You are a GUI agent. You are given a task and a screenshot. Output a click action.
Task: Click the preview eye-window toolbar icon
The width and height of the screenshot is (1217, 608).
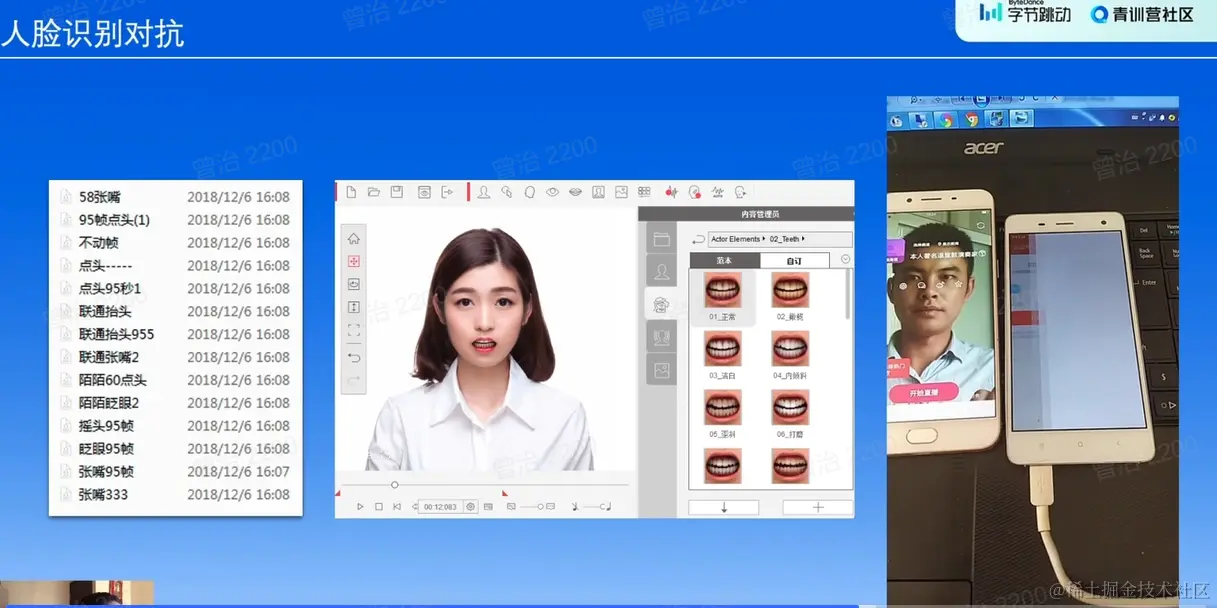point(424,191)
